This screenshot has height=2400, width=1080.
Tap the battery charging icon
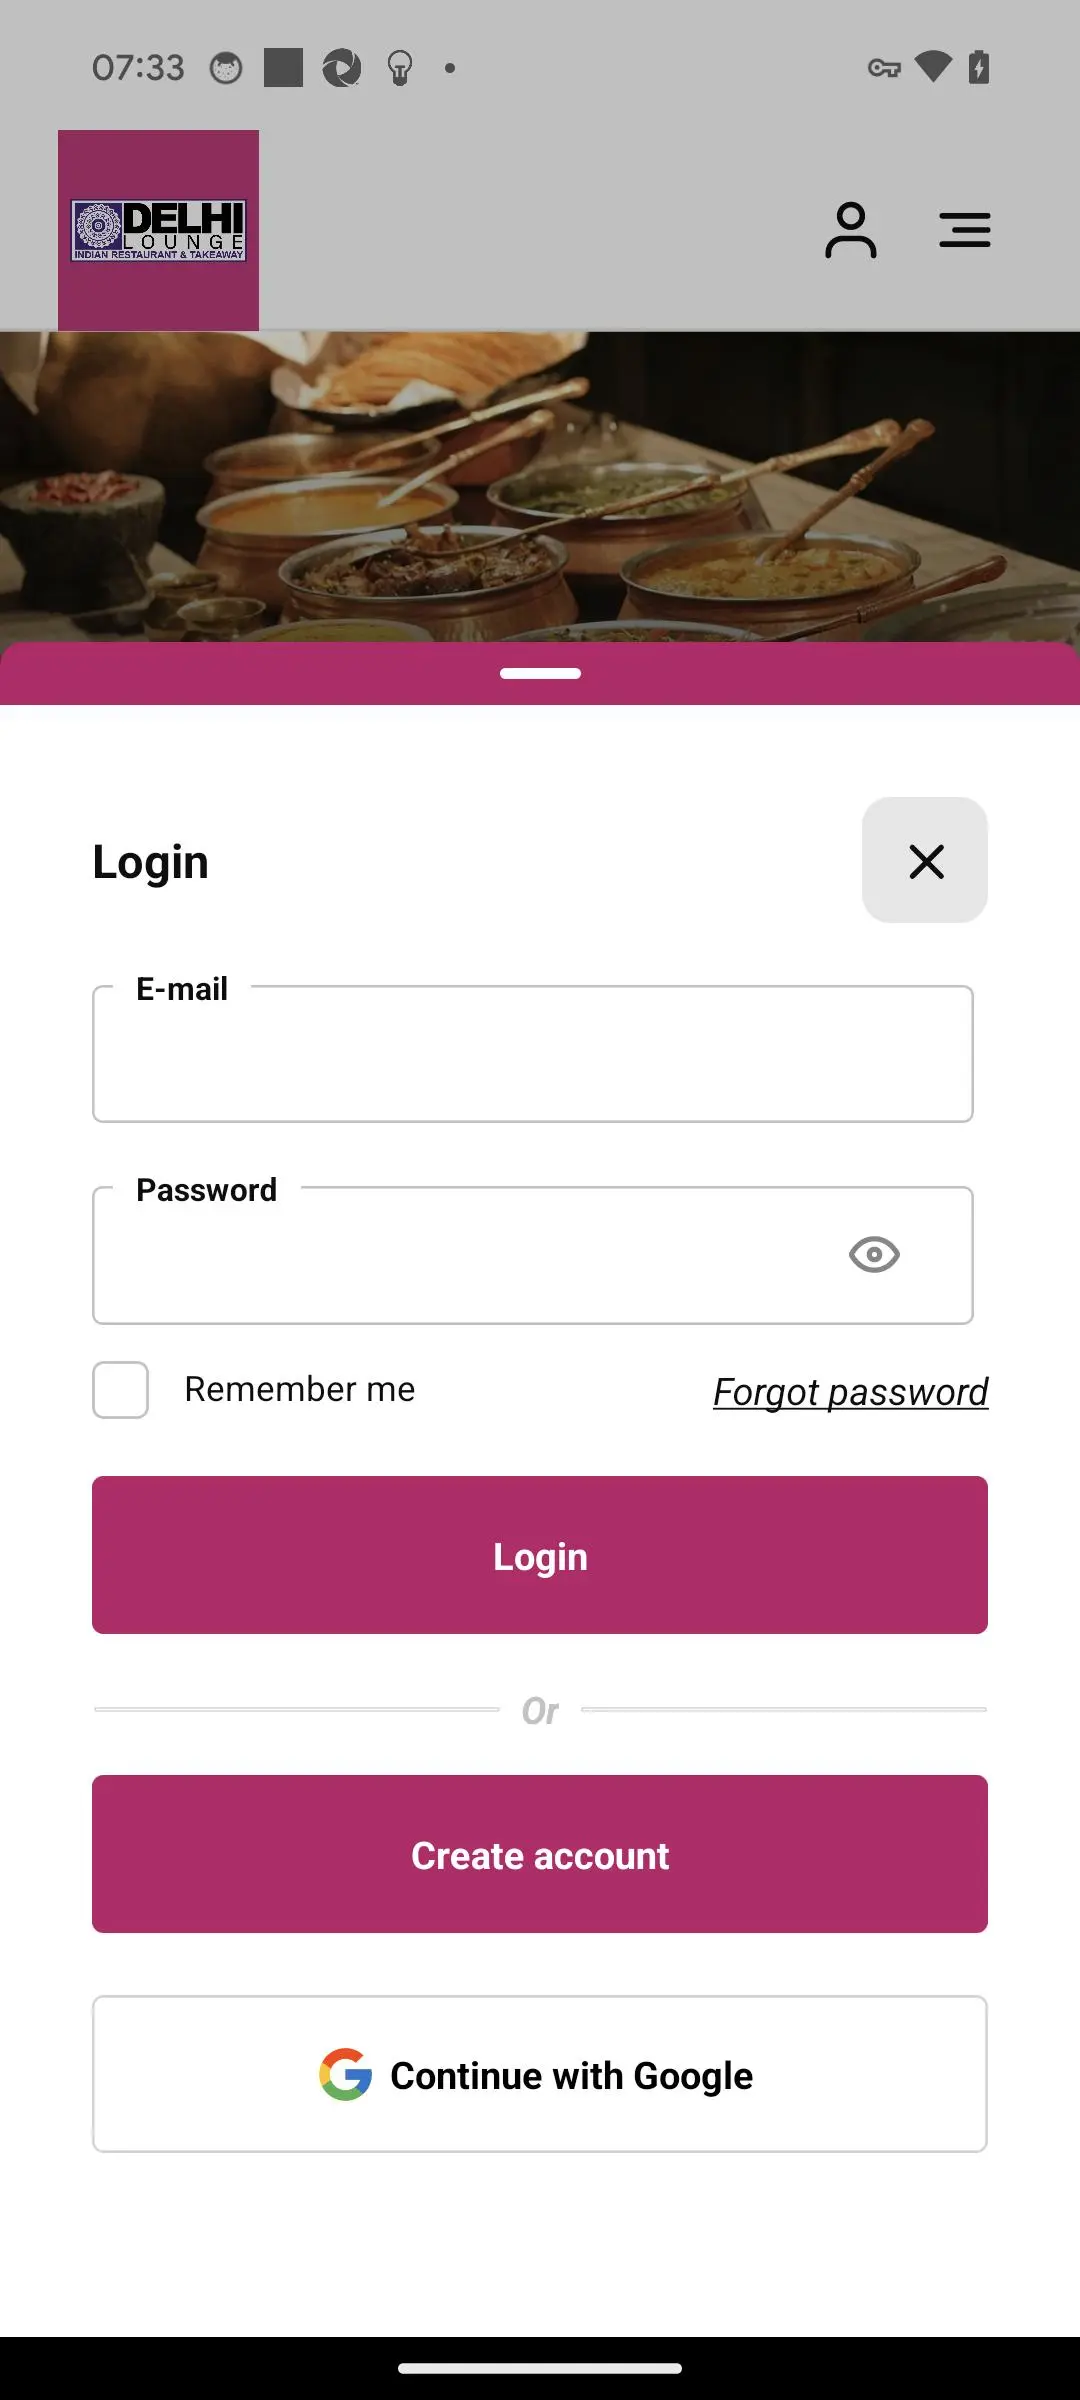(979, 67)
